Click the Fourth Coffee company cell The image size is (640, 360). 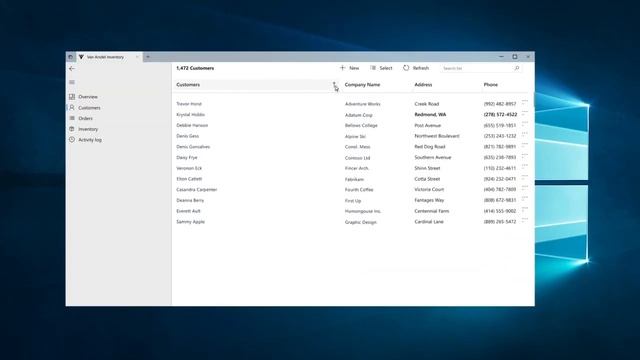359,189
